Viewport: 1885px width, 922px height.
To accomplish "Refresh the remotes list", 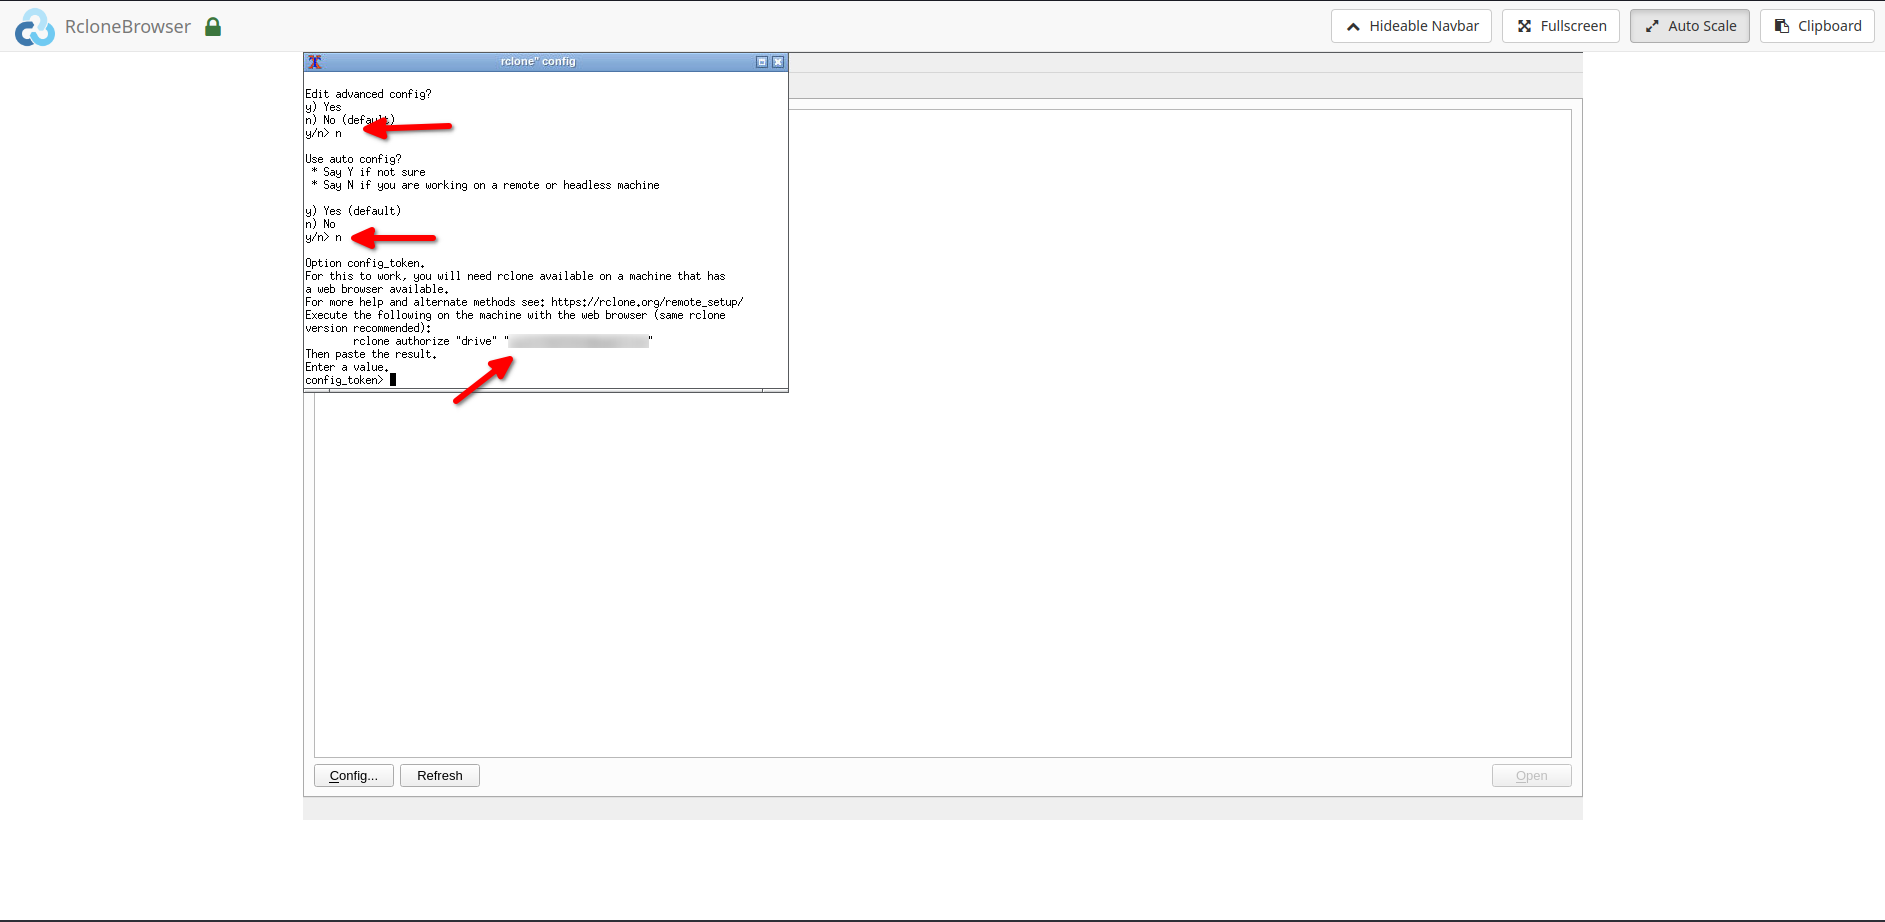I will [x=439, y=775].
